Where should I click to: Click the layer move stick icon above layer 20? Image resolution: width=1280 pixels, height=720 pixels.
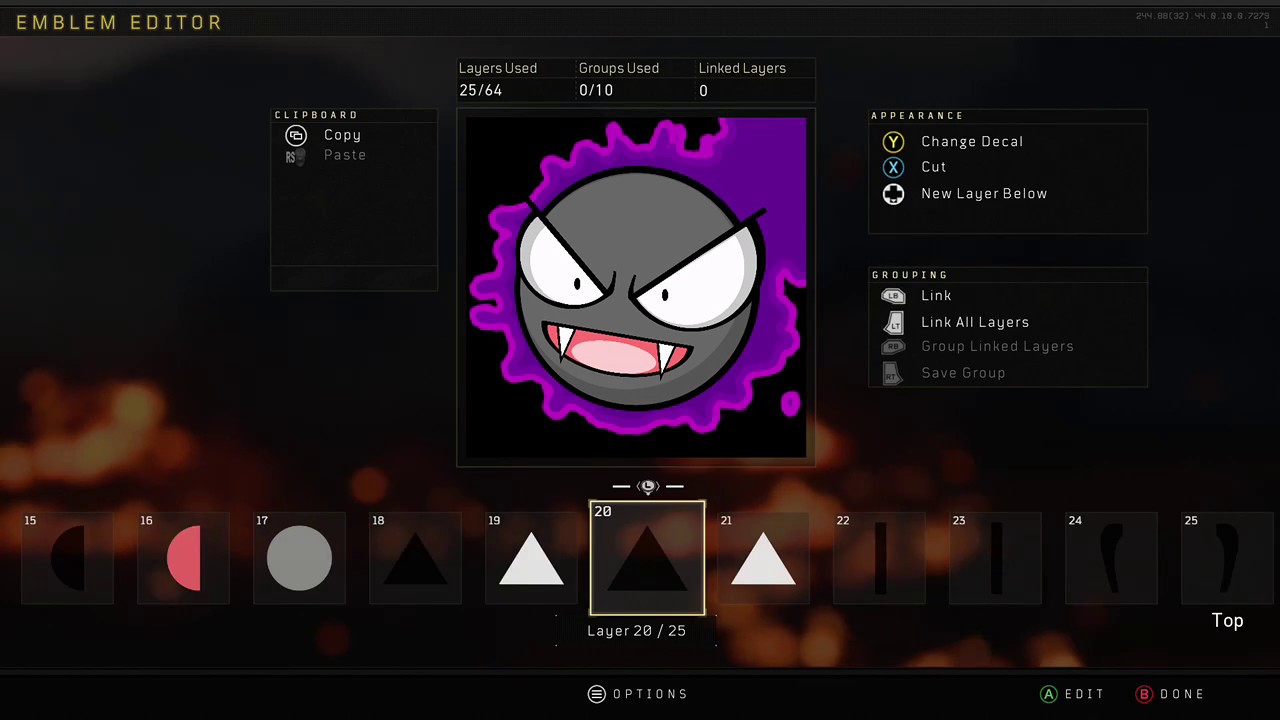click(x=648, y=487)
